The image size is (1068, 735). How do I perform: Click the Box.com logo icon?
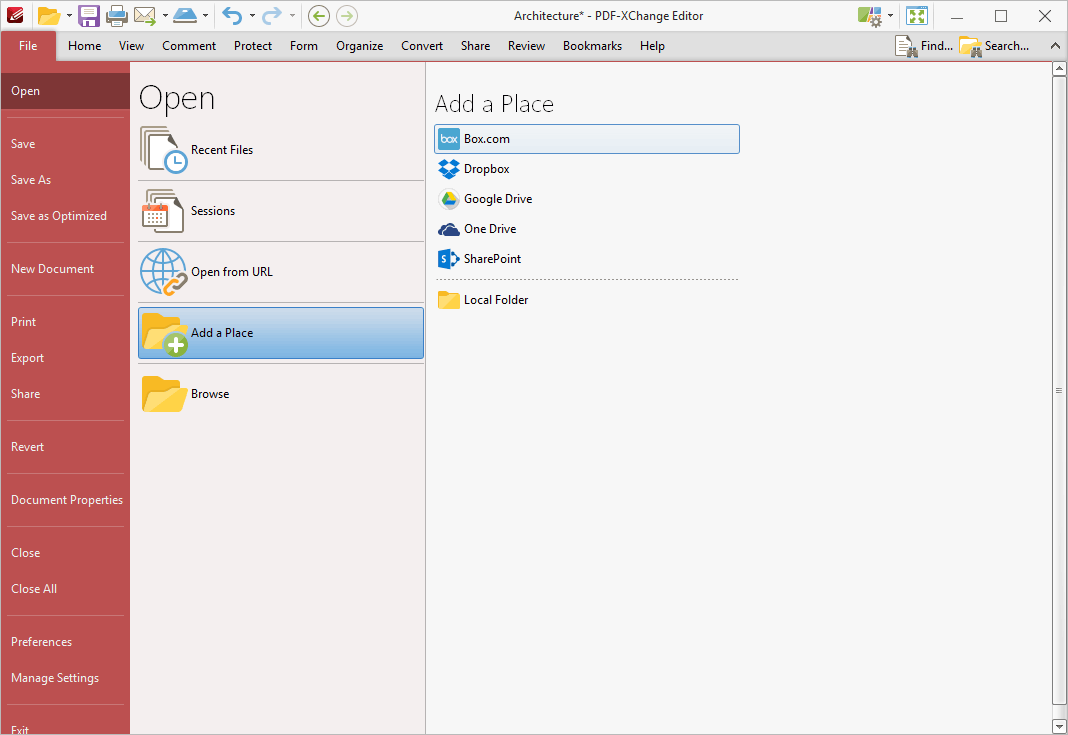pyautogui.click(x=449, y=139)
